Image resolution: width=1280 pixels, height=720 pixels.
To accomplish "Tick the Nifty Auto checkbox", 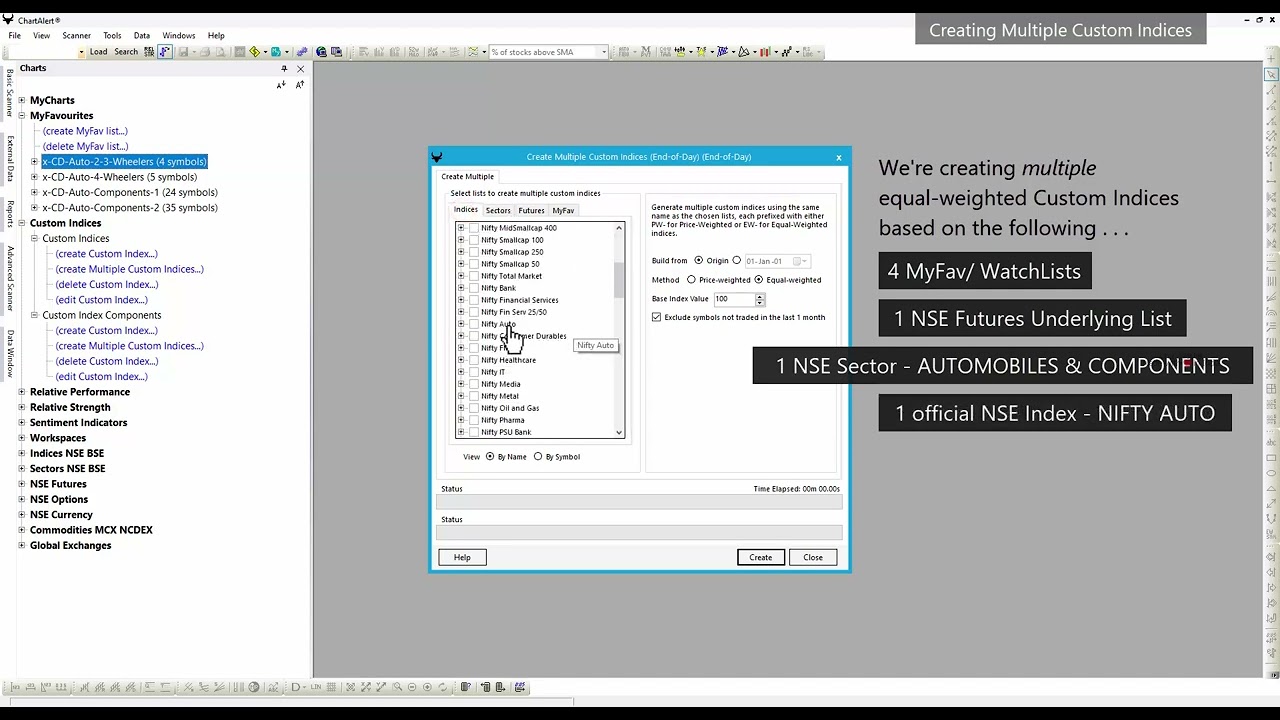I will (x=474, y=324).
